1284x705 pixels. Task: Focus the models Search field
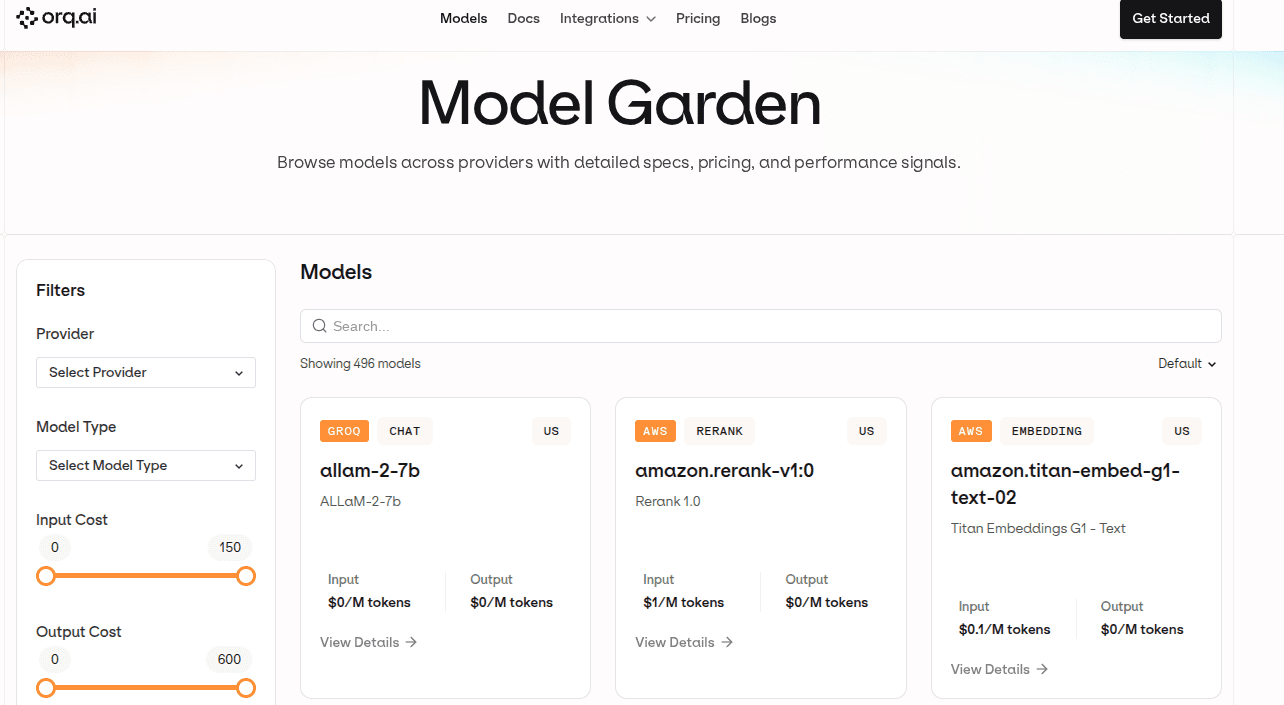[761, 326]
